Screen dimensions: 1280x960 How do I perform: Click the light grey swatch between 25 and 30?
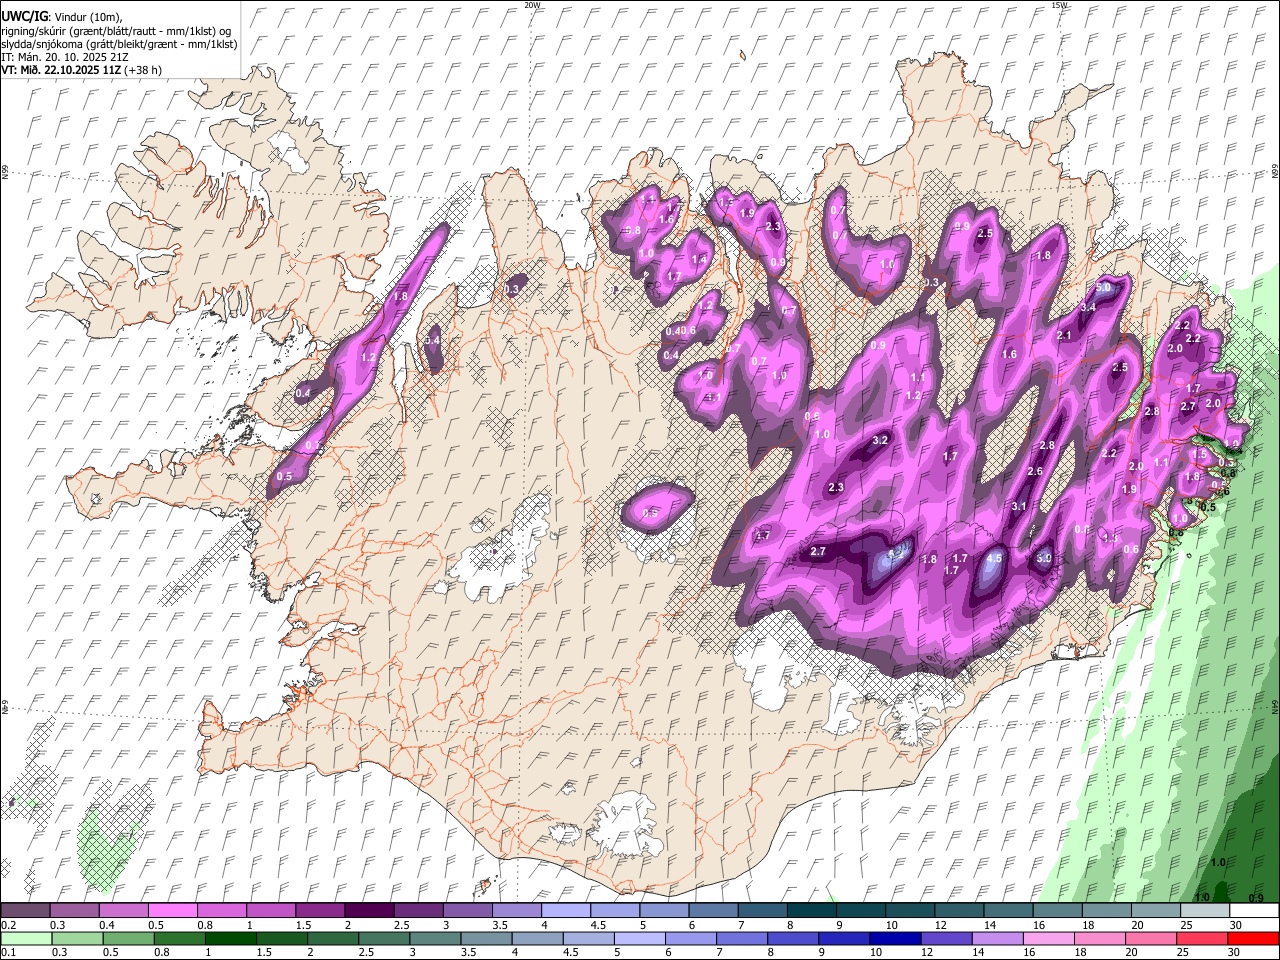coord(1205,910)
